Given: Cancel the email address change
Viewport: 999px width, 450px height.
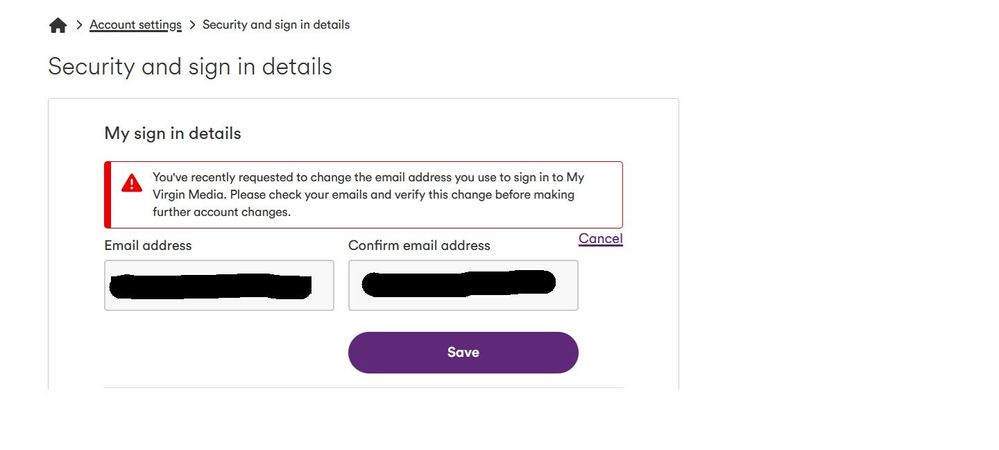Looking at the screenshot, I should pyautogui.click(x=601, y=238).
